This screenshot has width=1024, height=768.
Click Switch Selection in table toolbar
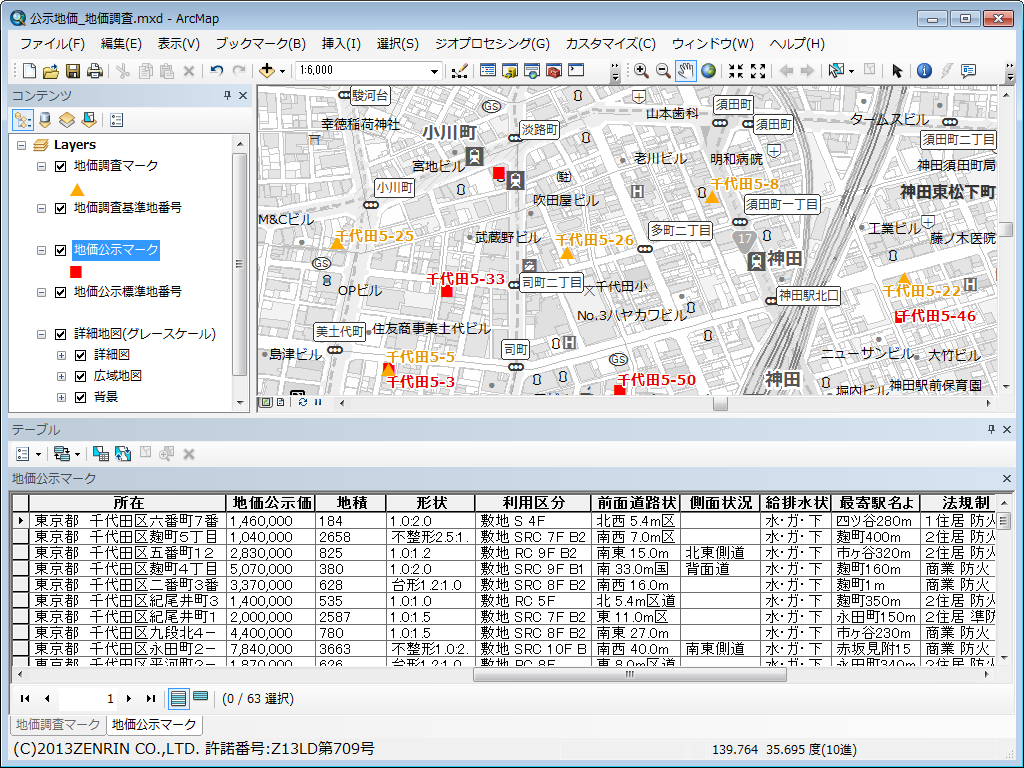pyautogui.click(x=123, y=453)
